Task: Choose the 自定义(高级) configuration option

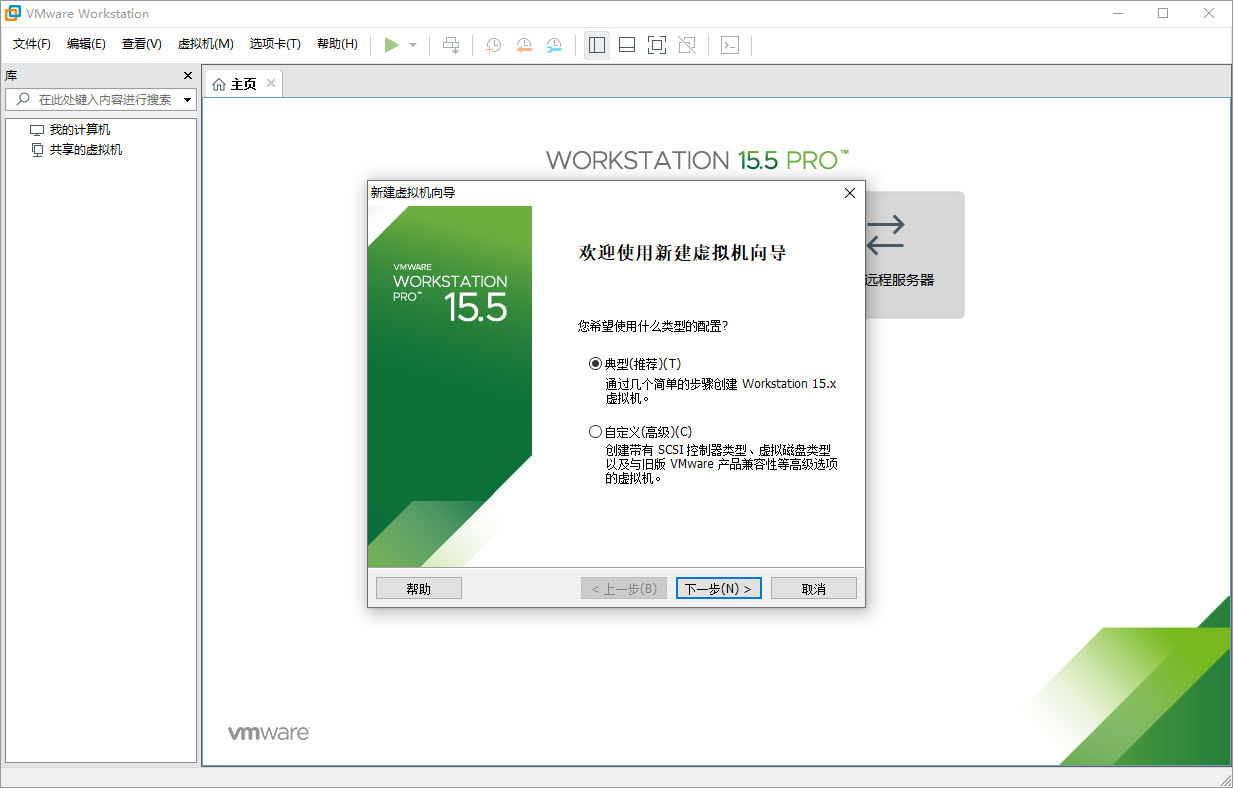Action: (595, 431)
